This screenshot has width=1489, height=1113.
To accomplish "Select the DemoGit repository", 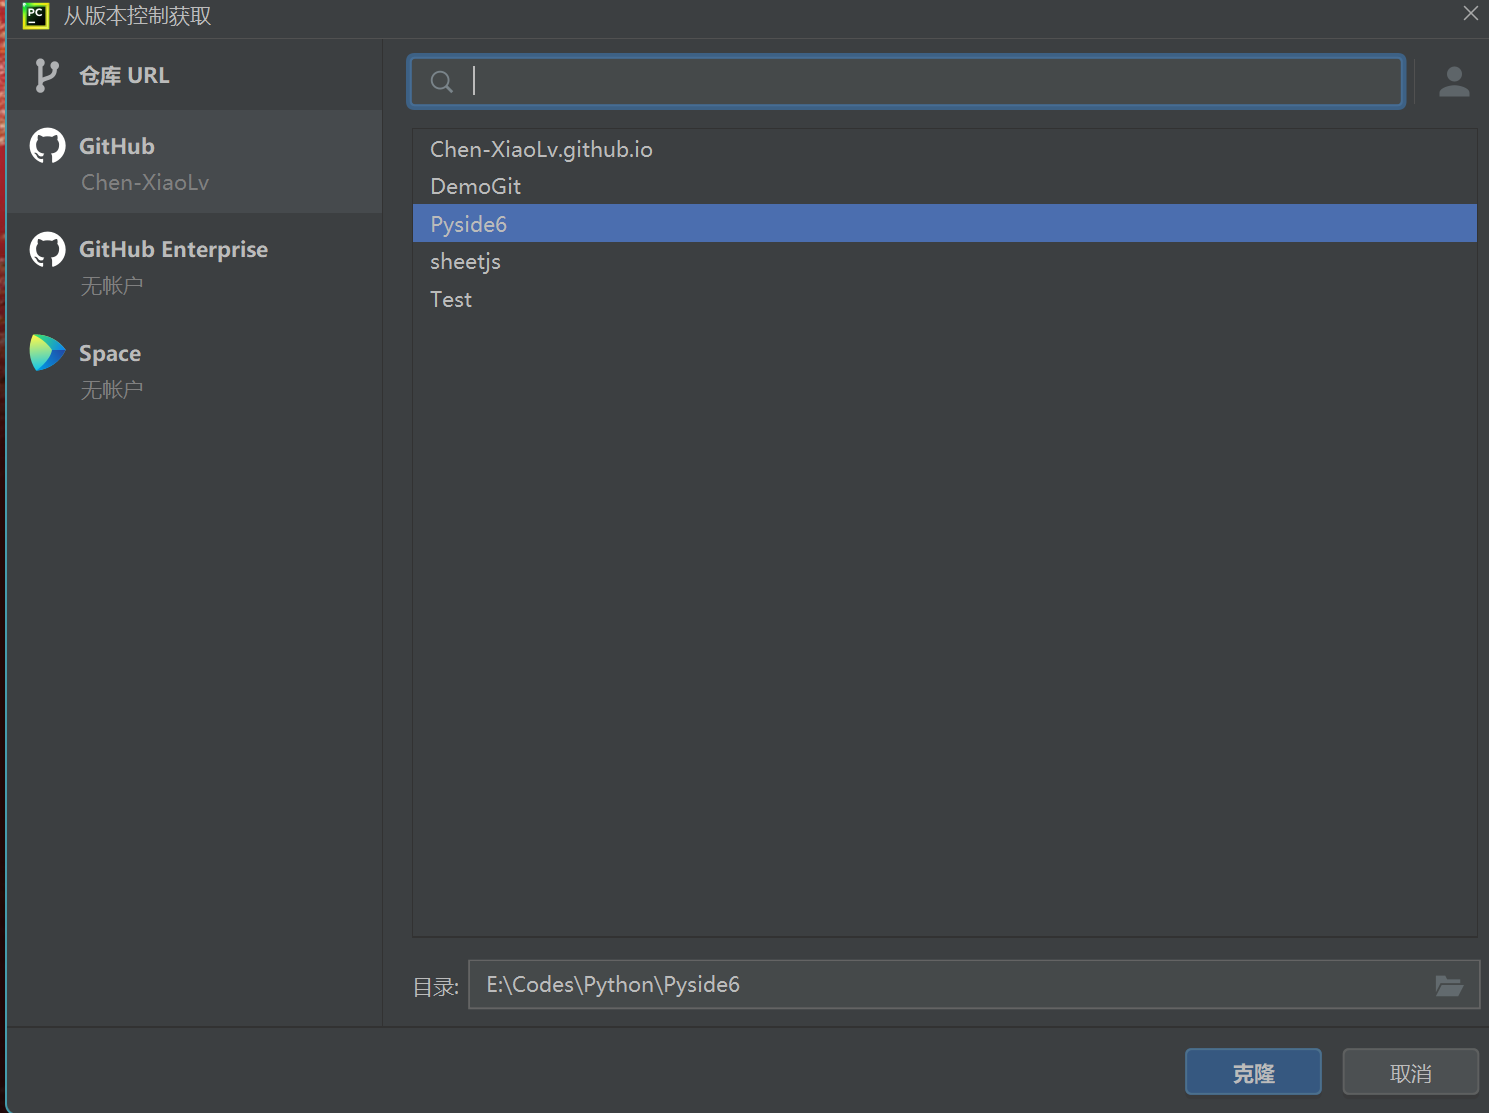I will click(944, 186).
